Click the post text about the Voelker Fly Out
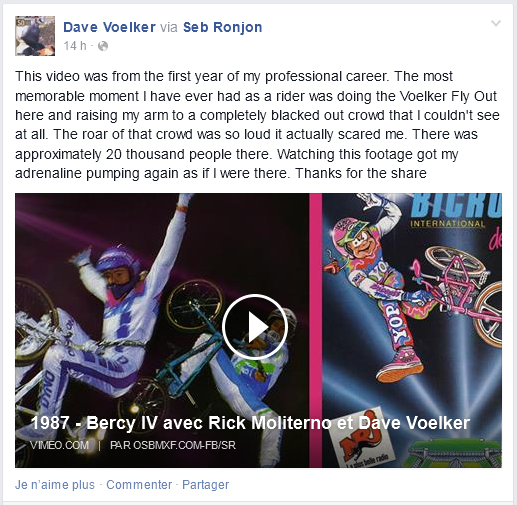Screen dimensions: 517x505 [x=257, y=125]
